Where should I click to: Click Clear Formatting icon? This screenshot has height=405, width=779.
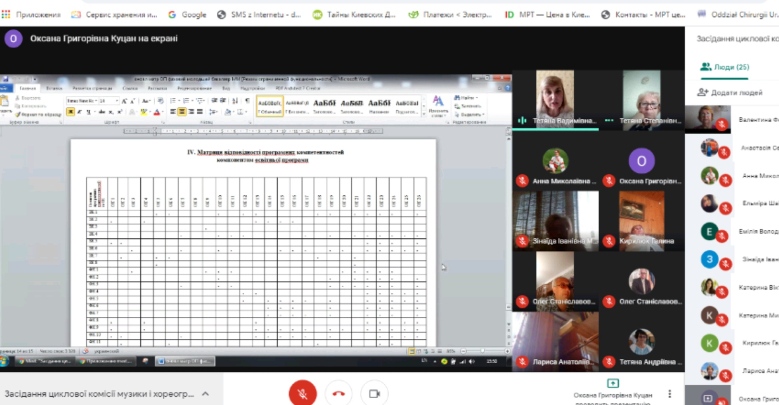160,100
